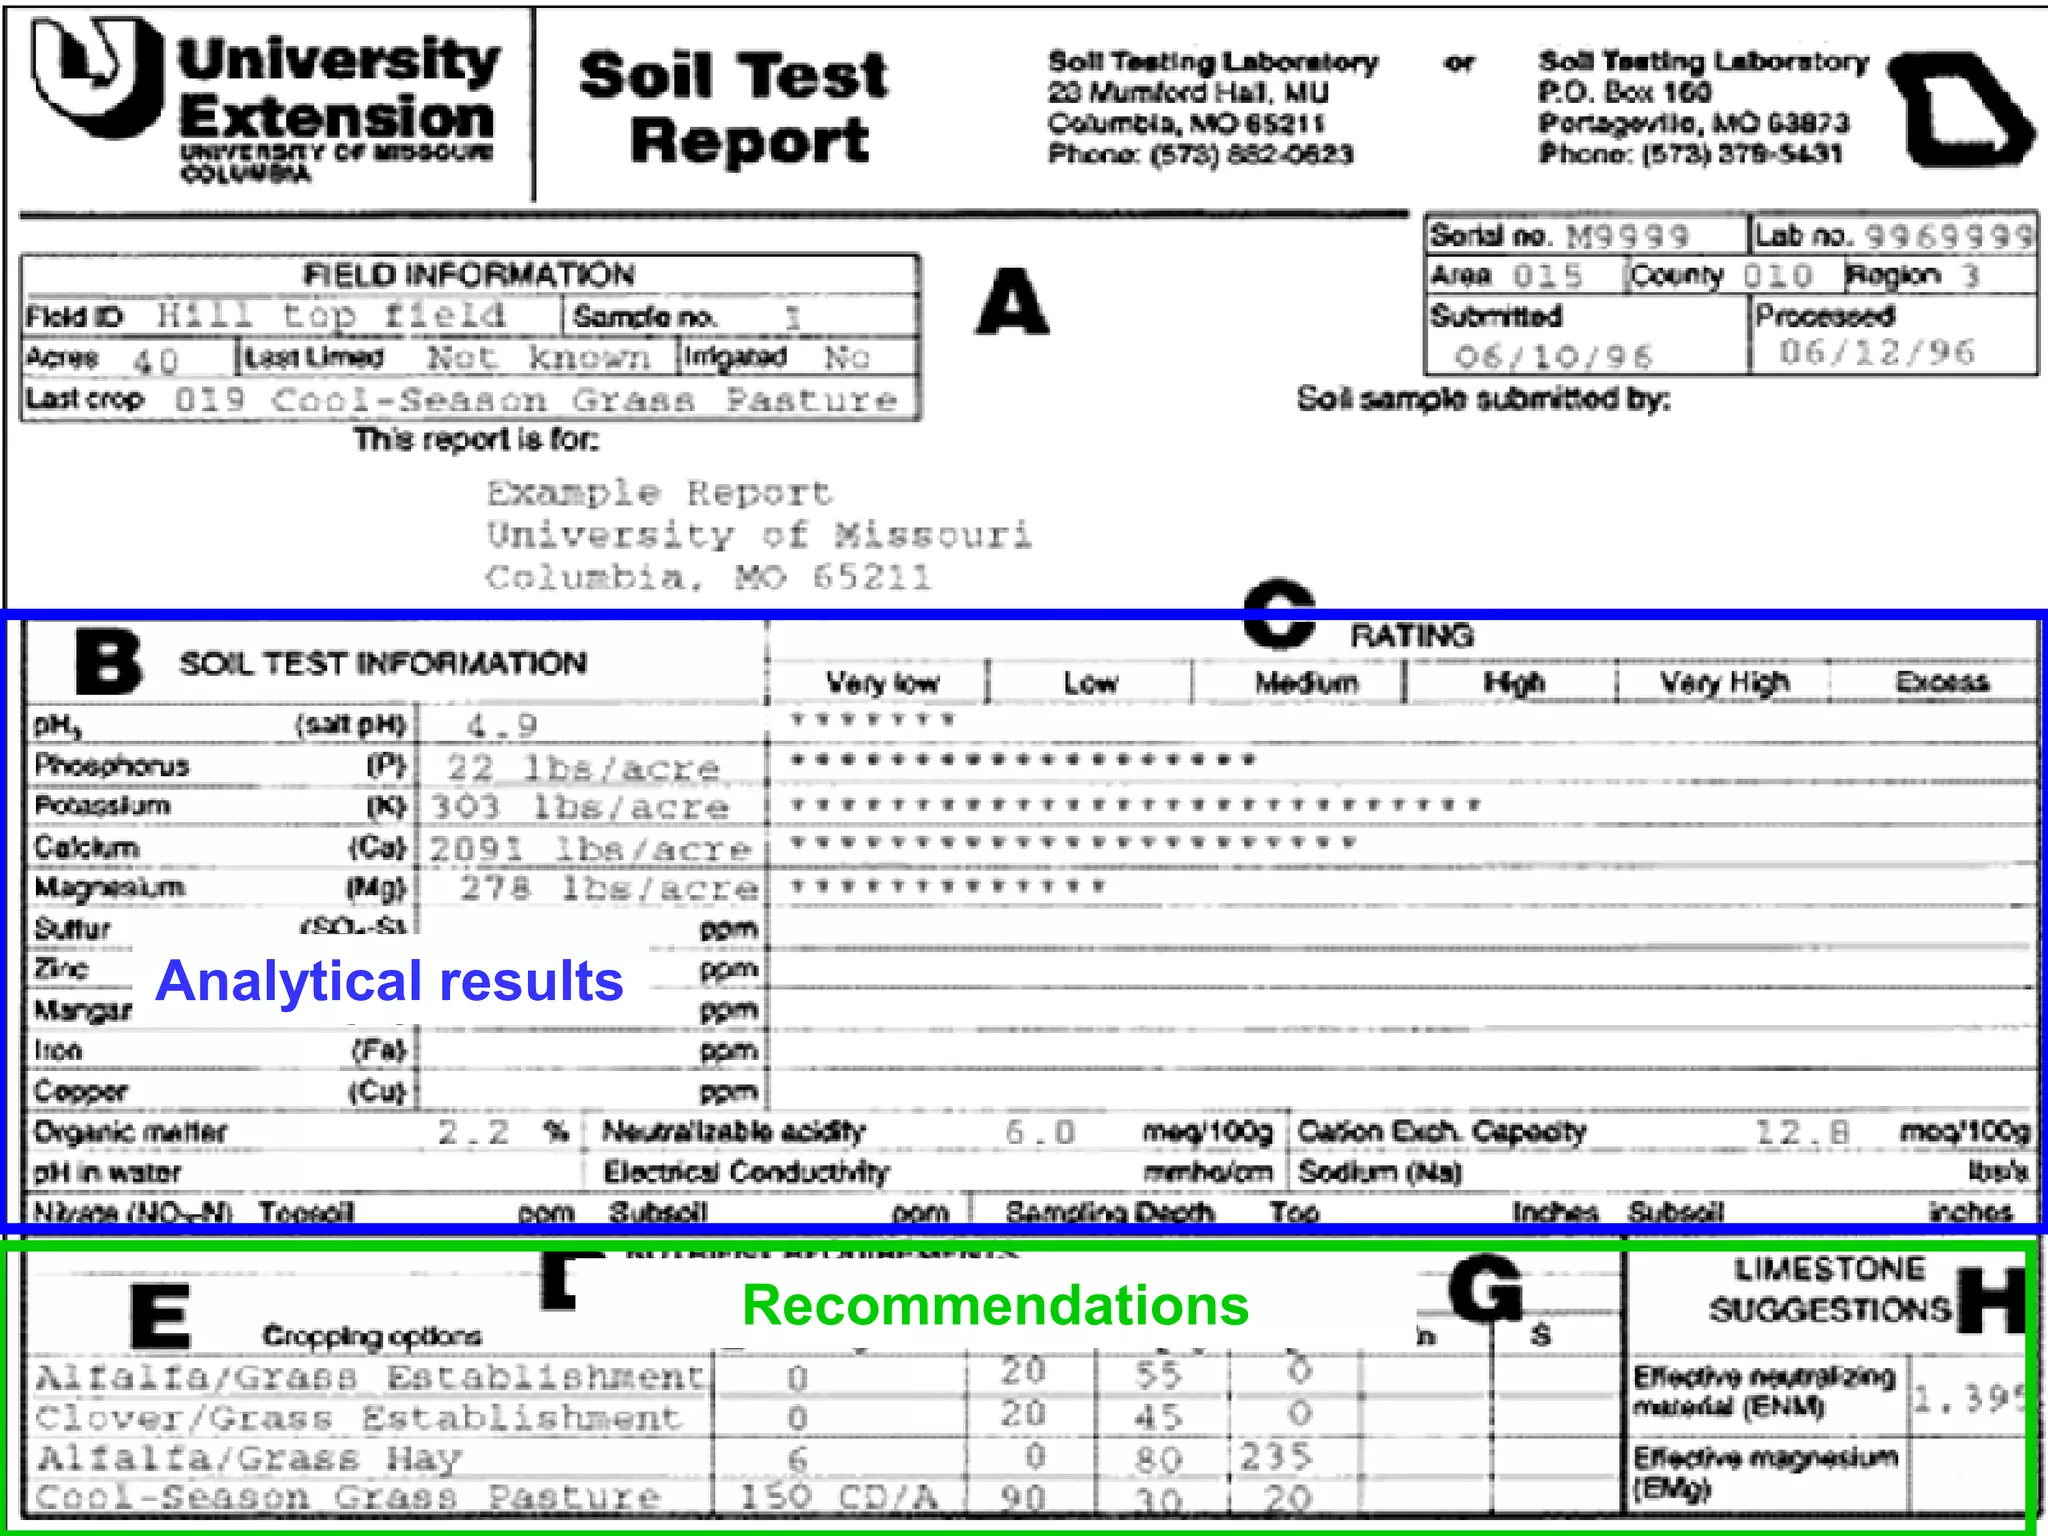Screen dimensions: 2048x1536
Task: Click the Submitted date 06/10/96
Action: pos(1553,356)
